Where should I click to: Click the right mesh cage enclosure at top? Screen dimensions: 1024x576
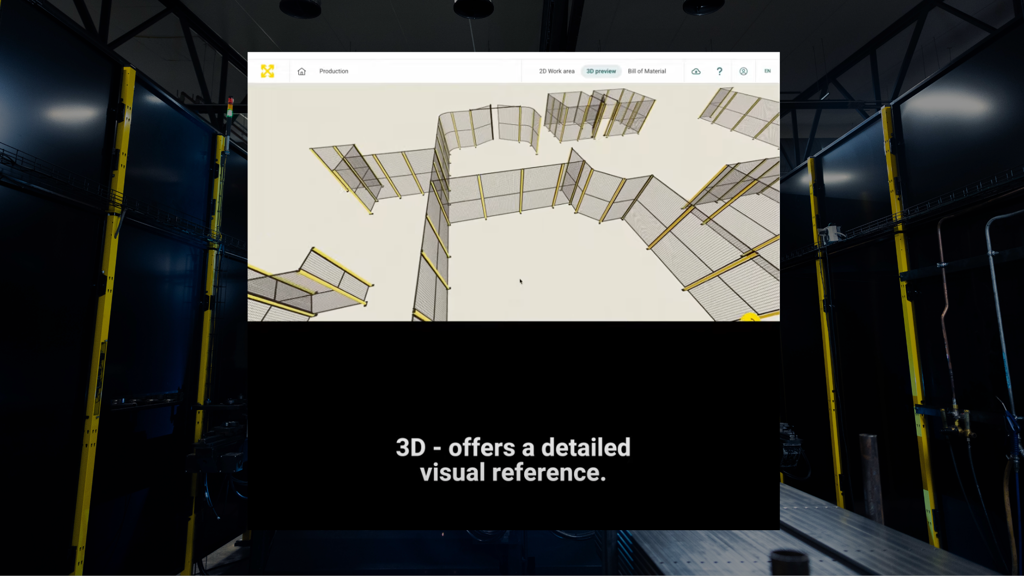tap(624, 110)
